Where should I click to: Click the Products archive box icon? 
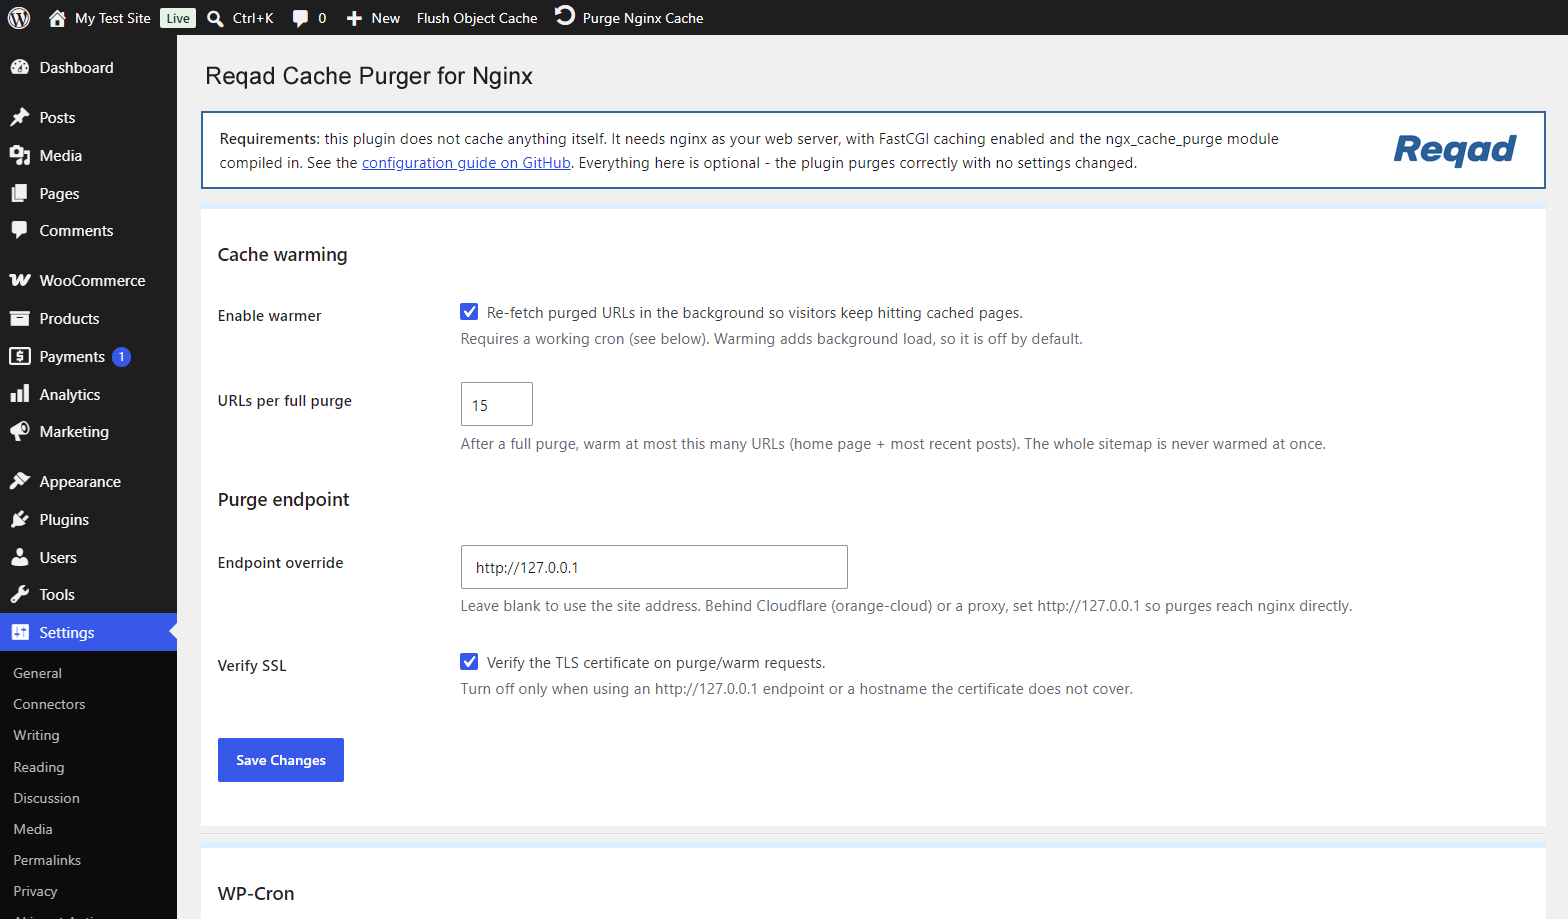pyautogui.click(x=20, y=318)
